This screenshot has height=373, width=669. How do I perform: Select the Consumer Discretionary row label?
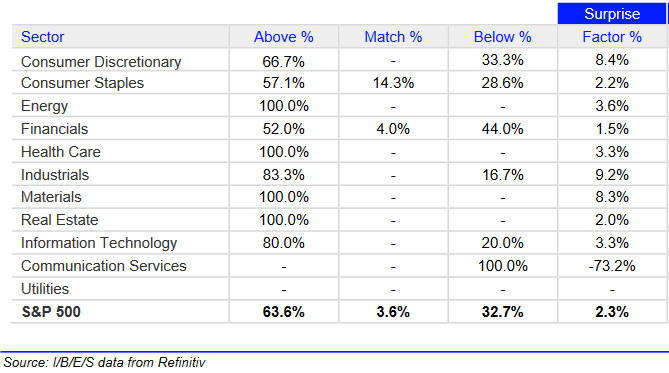(x=101, y=62)
